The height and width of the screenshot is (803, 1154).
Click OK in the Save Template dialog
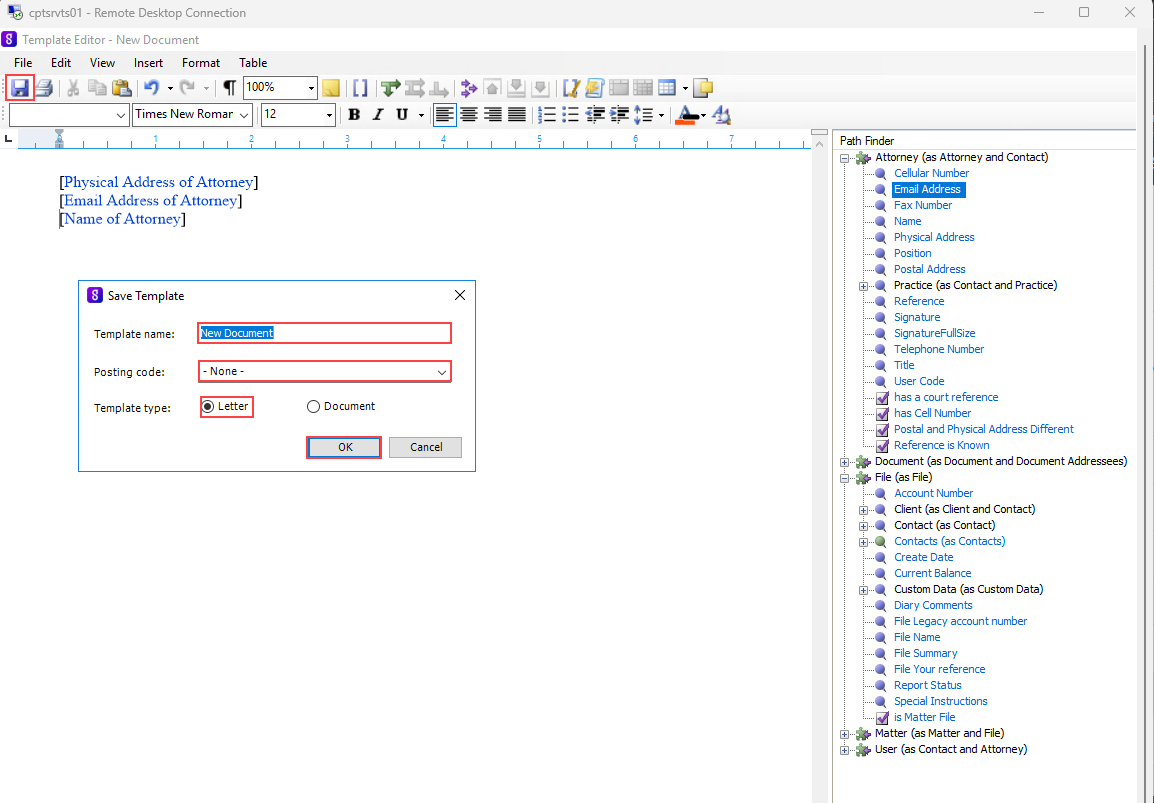coord(344,447)
